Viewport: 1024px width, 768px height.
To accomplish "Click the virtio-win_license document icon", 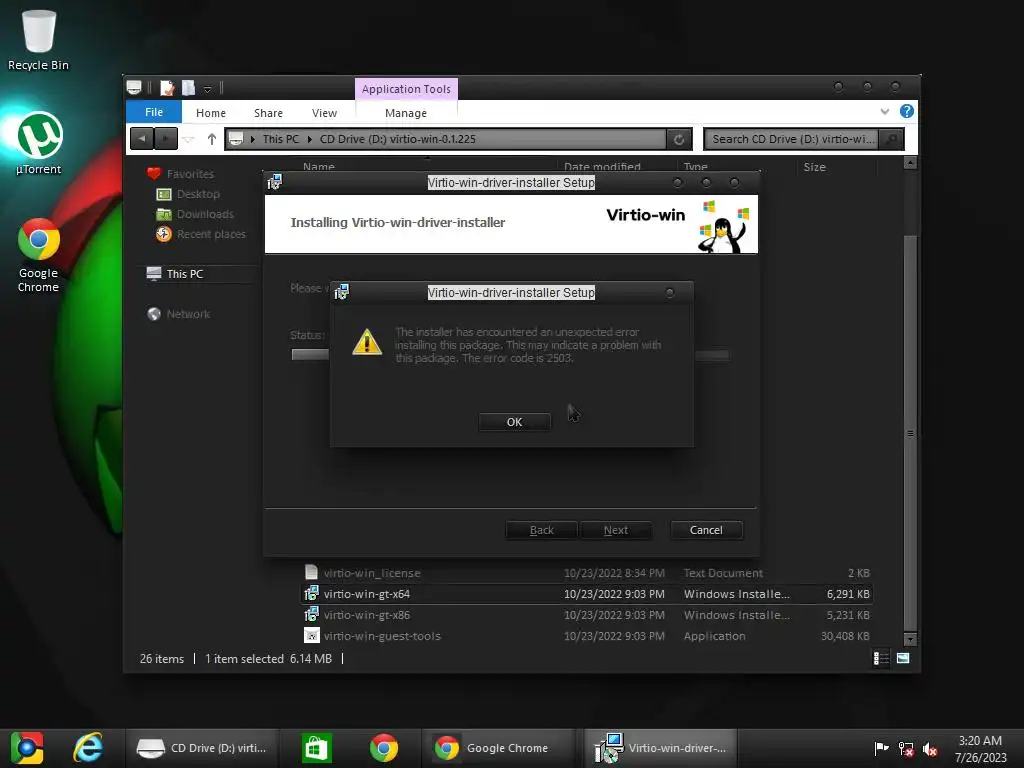I will 312,573.
